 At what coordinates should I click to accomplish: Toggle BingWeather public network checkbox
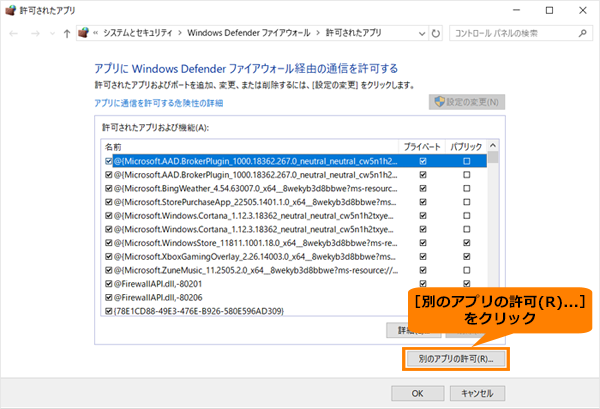(466, 189)
